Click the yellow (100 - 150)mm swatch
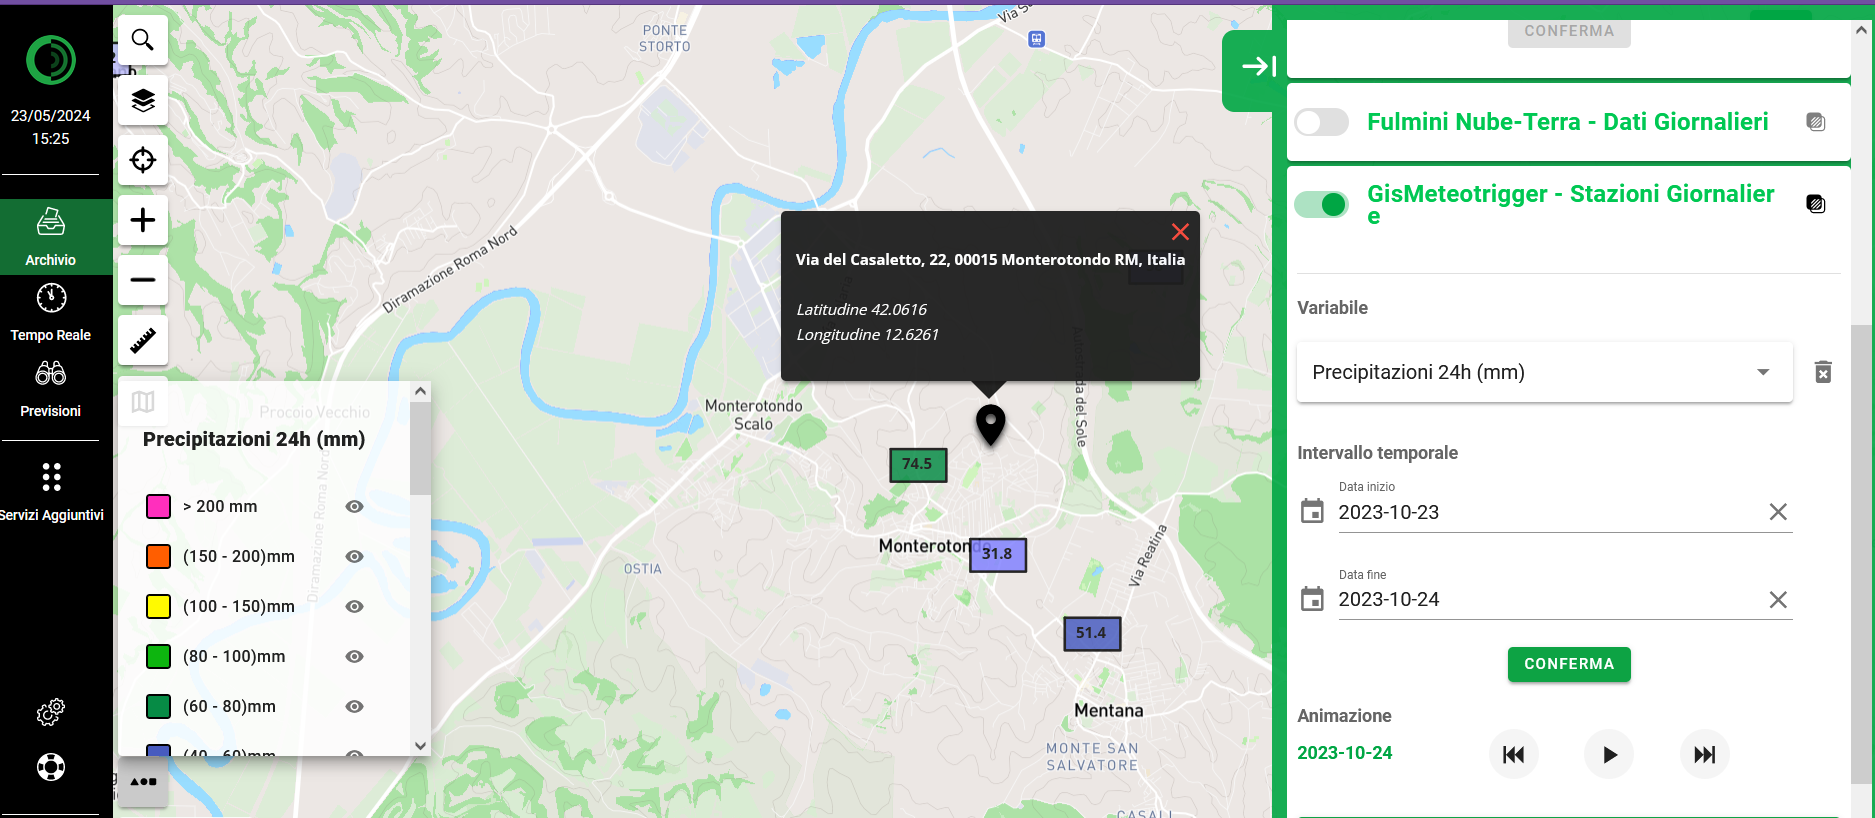 coord(158,606)
